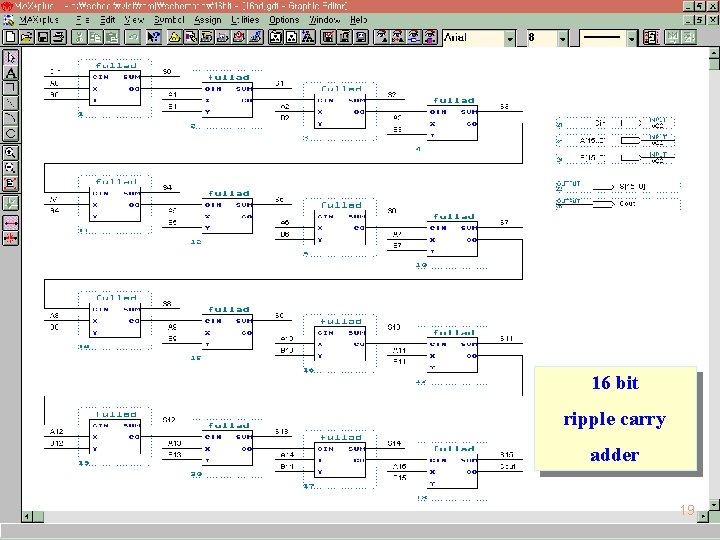Open the Help menu

(x=358, y=20)
